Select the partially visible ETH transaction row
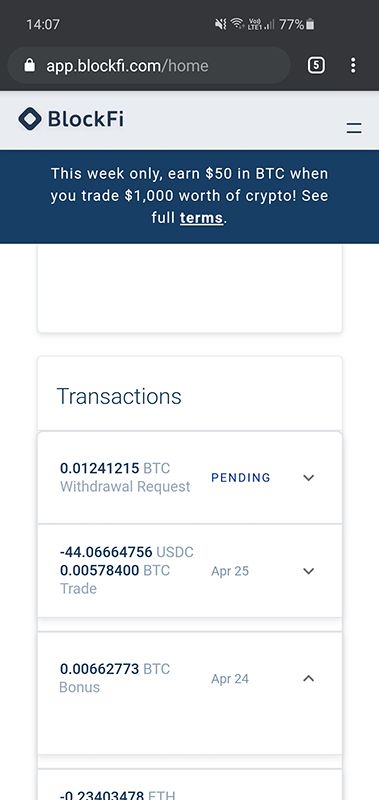Screen dimensions: 379x800 pos(190,785)
